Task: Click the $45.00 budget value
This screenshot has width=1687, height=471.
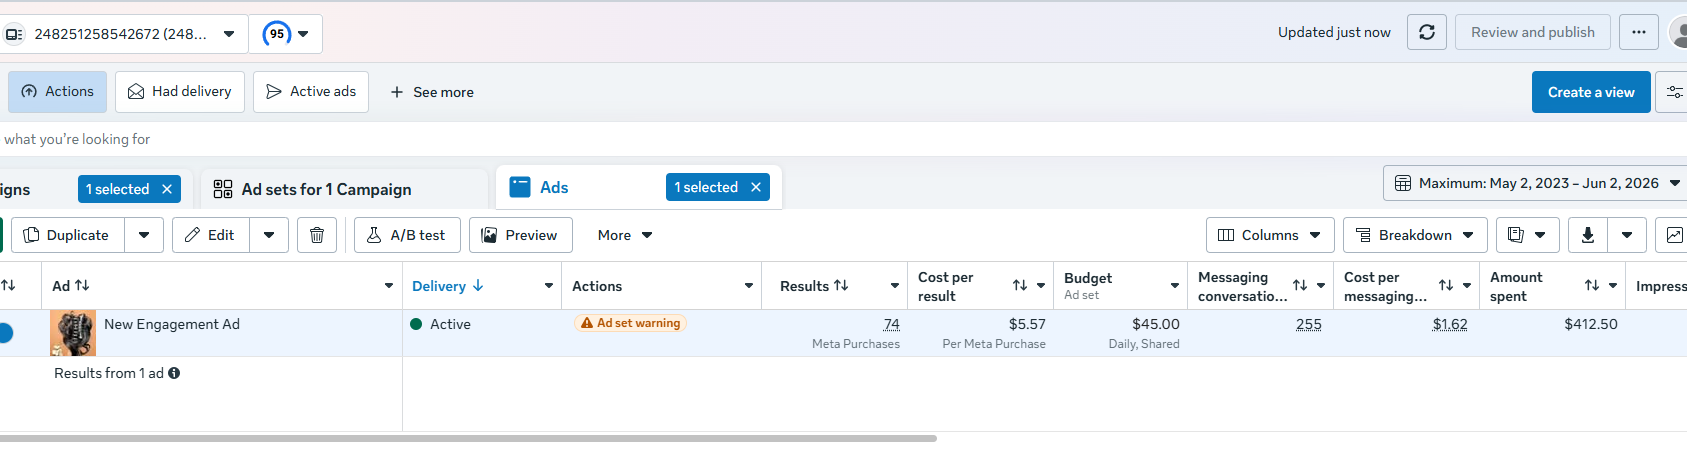Action: click(x=1156, y=324)
